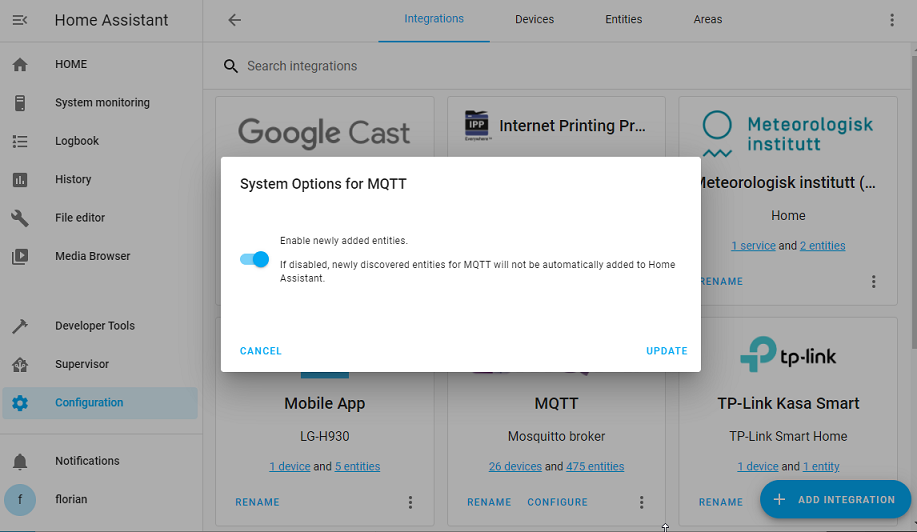
Task: Open Home in the sidebar
Action: click(x=100, y=64)
